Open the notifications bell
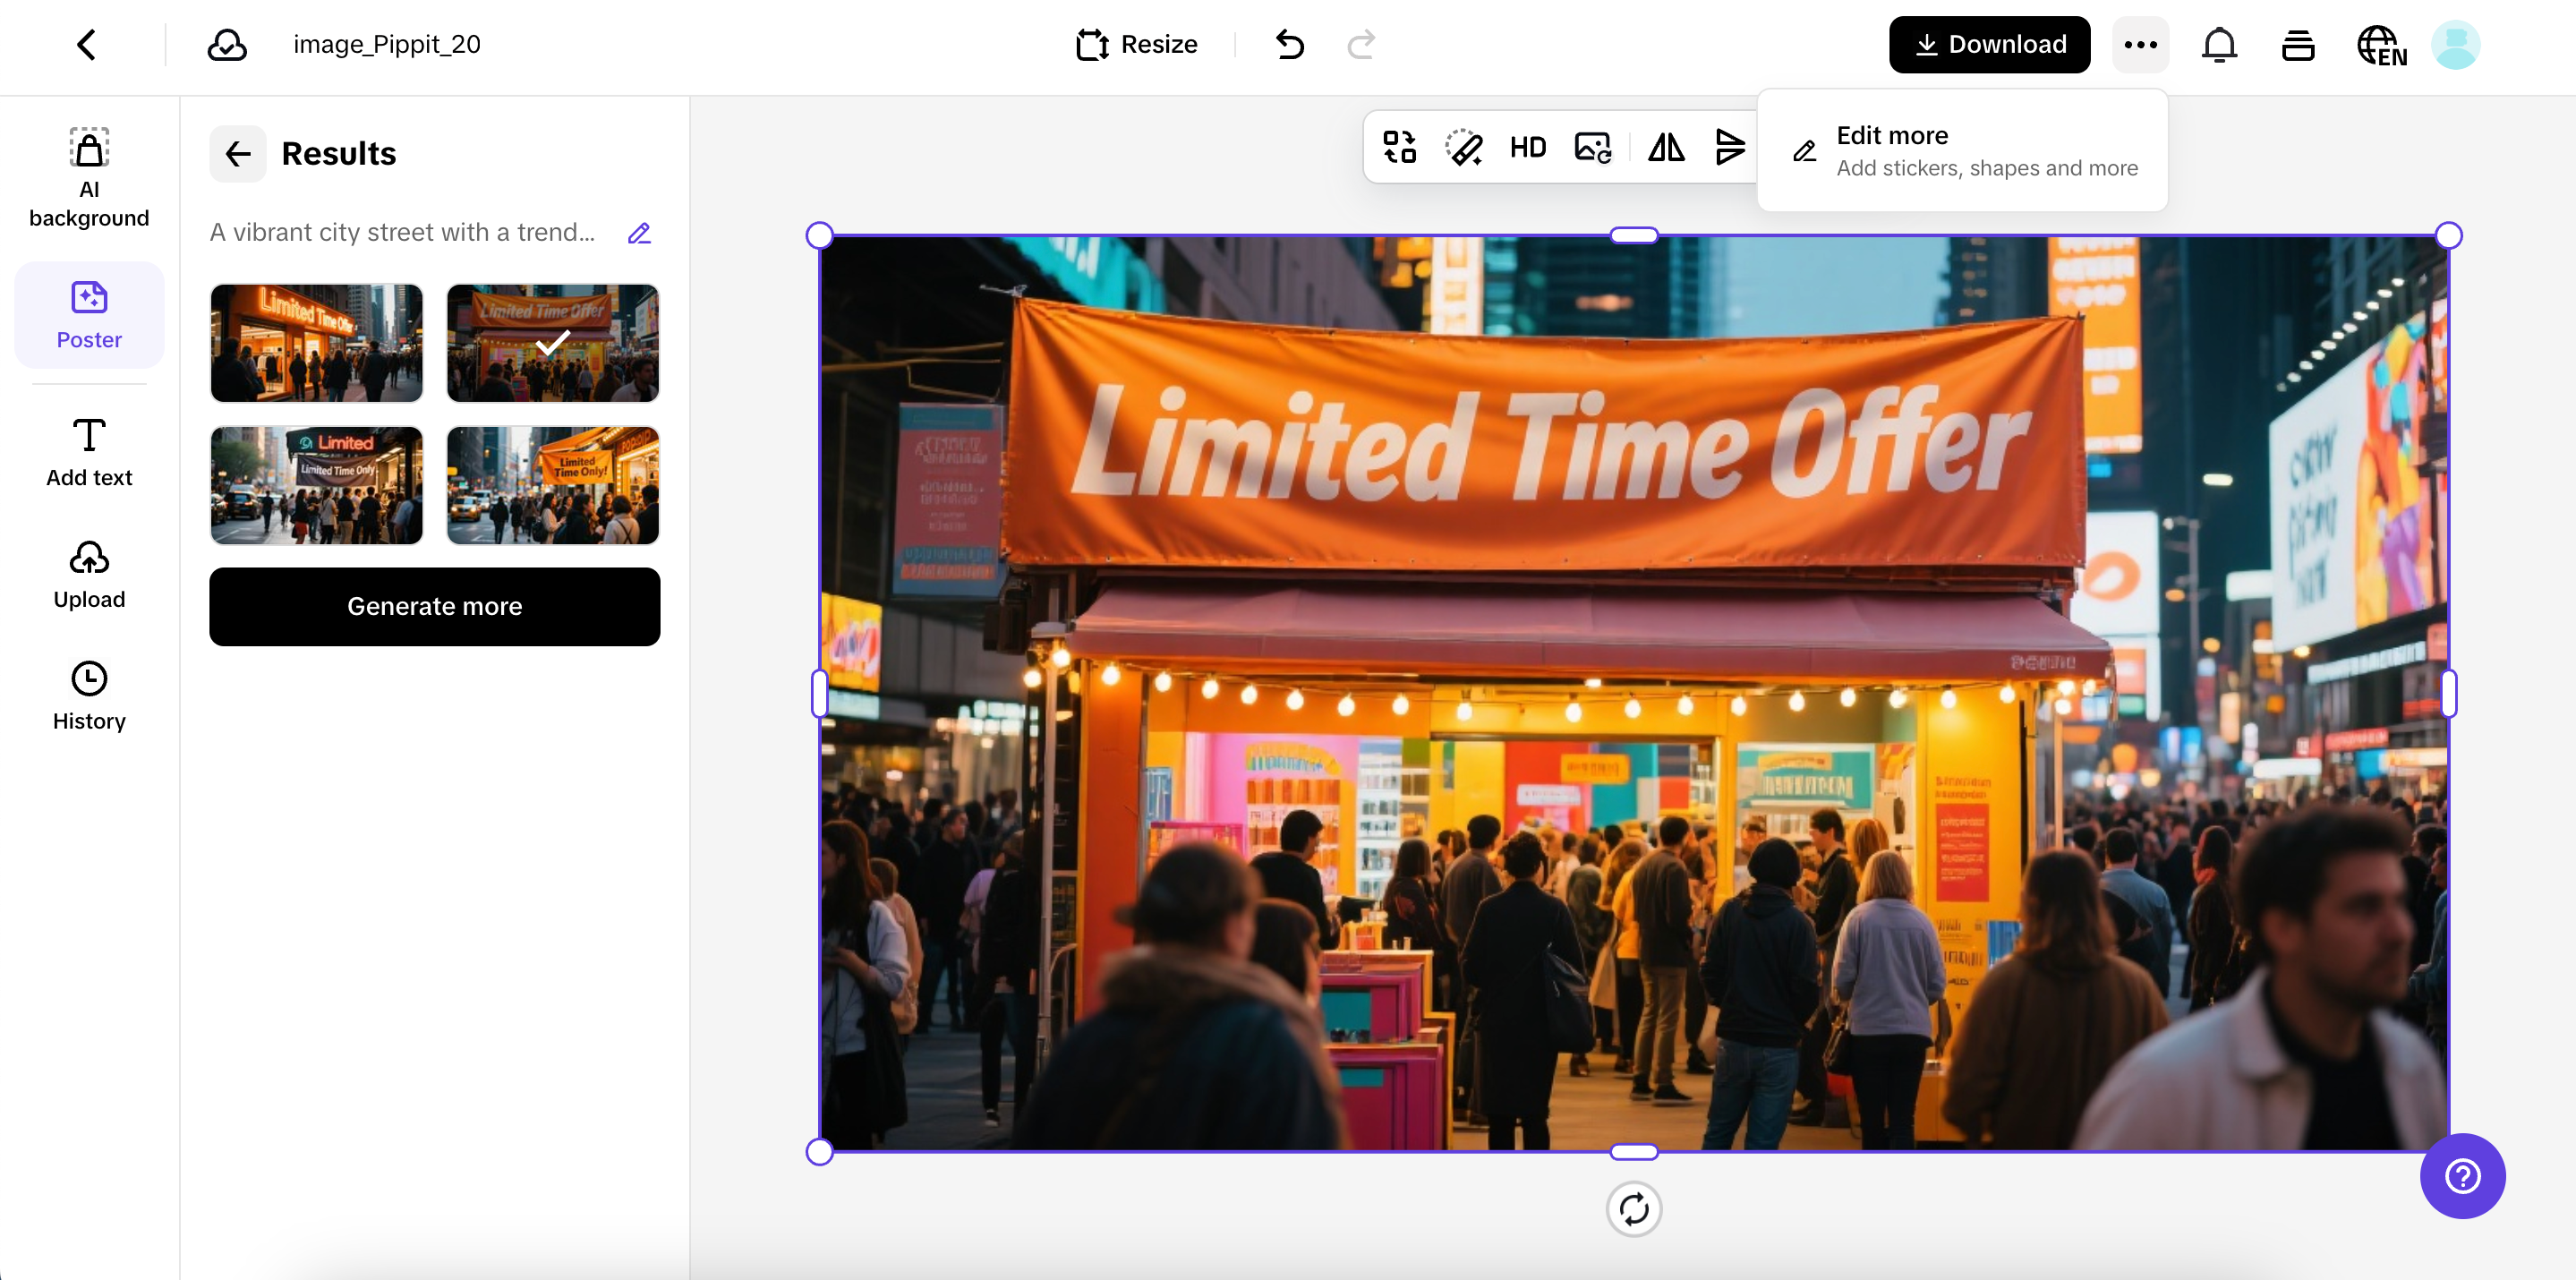Image resolution: width=2576 pixels, height=1280 pixels. tap(2219, 45)
